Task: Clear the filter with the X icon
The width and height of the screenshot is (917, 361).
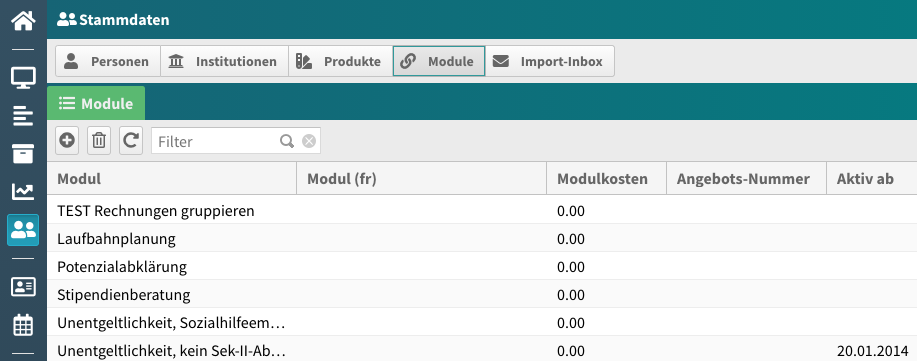Action: 309,141
